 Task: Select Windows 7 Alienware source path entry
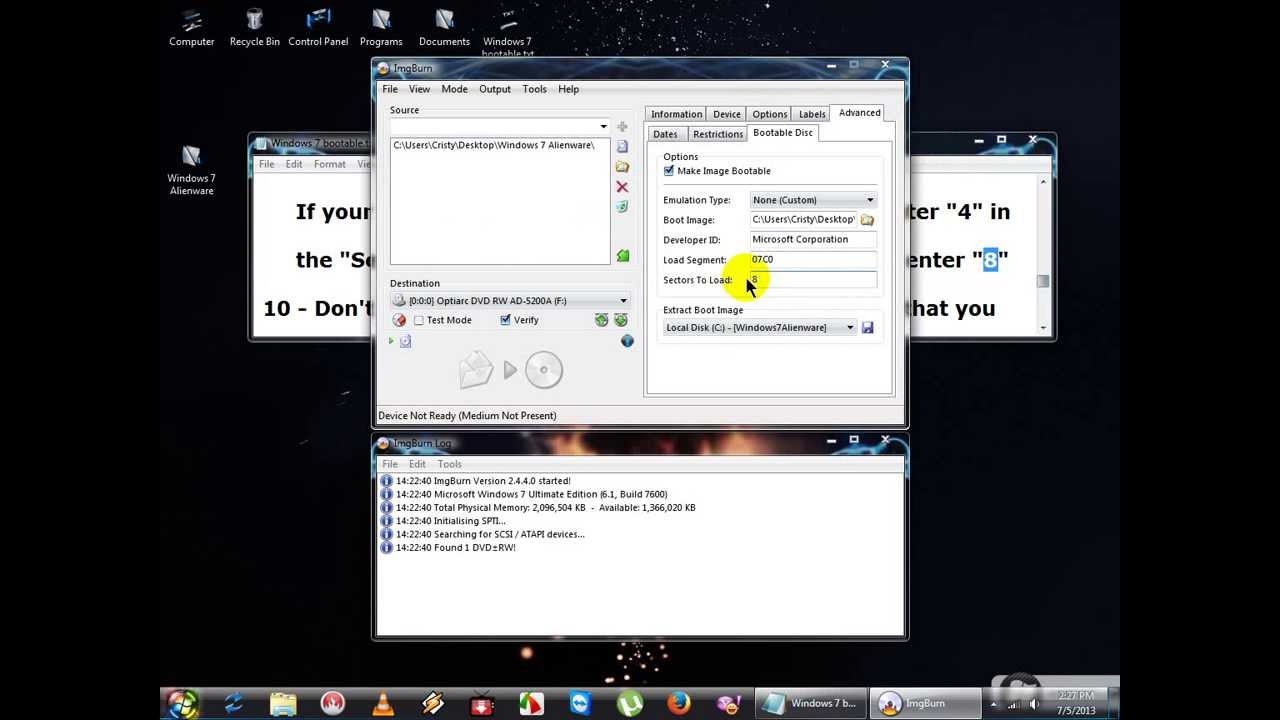click(x=494, y=145)
